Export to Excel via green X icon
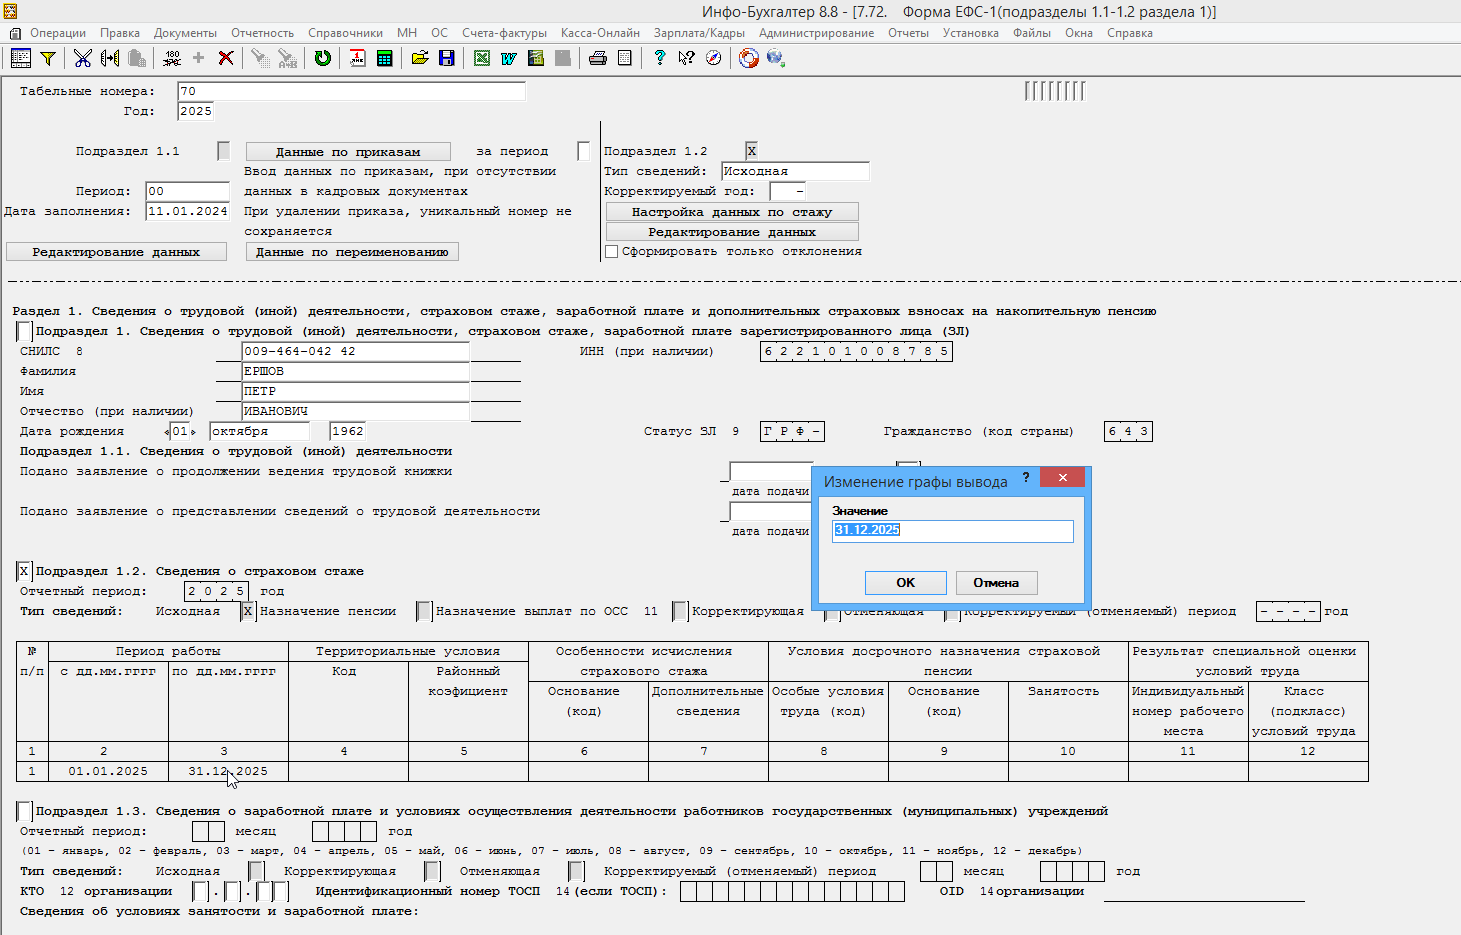 click(482, 58)
